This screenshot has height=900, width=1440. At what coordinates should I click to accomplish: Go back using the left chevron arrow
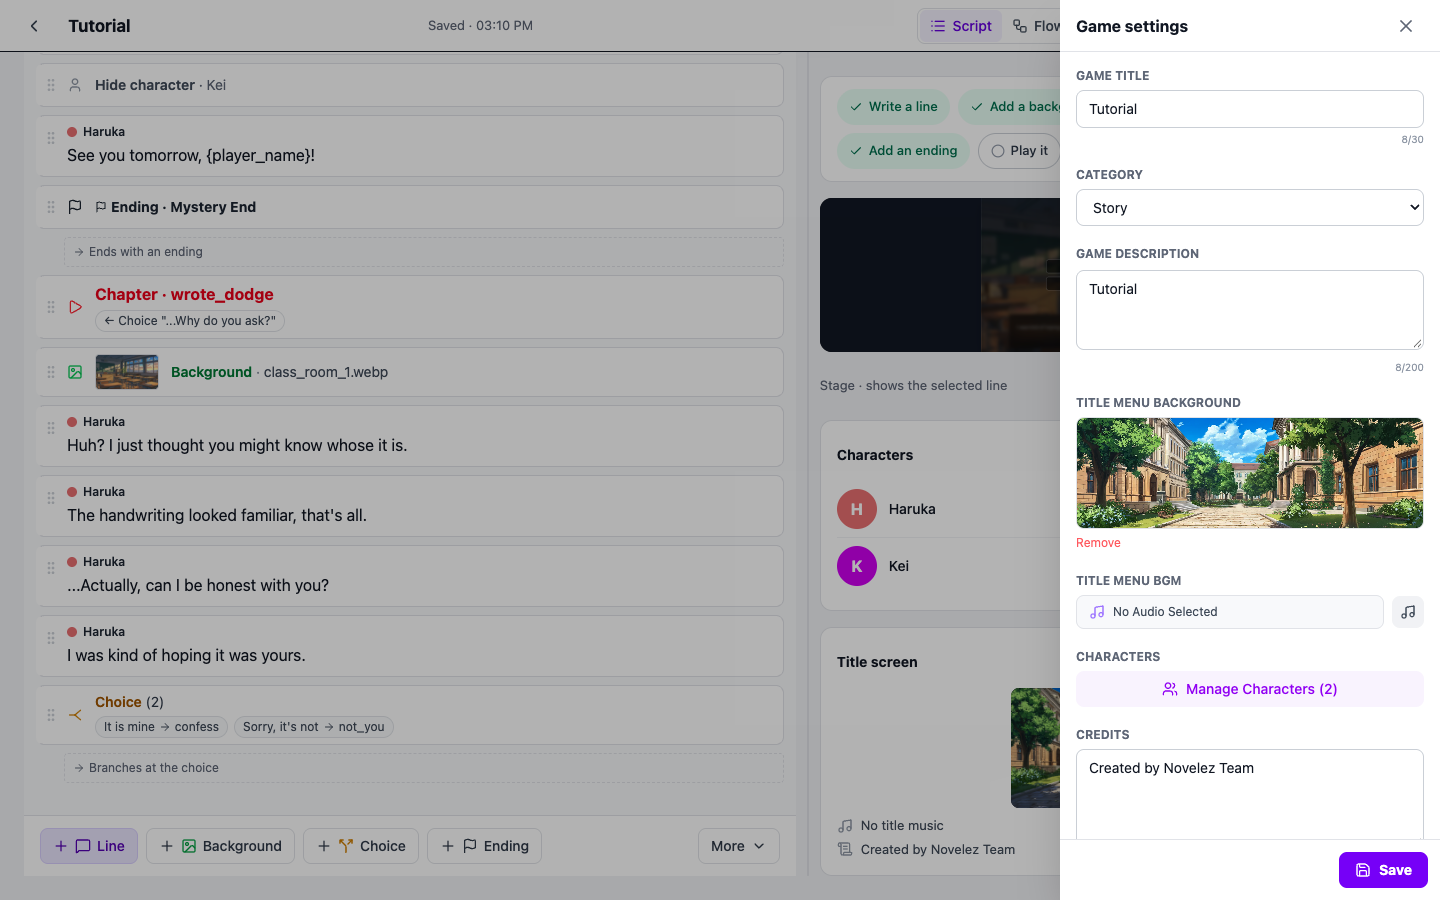pyautogui.click(x=34, y=26)
